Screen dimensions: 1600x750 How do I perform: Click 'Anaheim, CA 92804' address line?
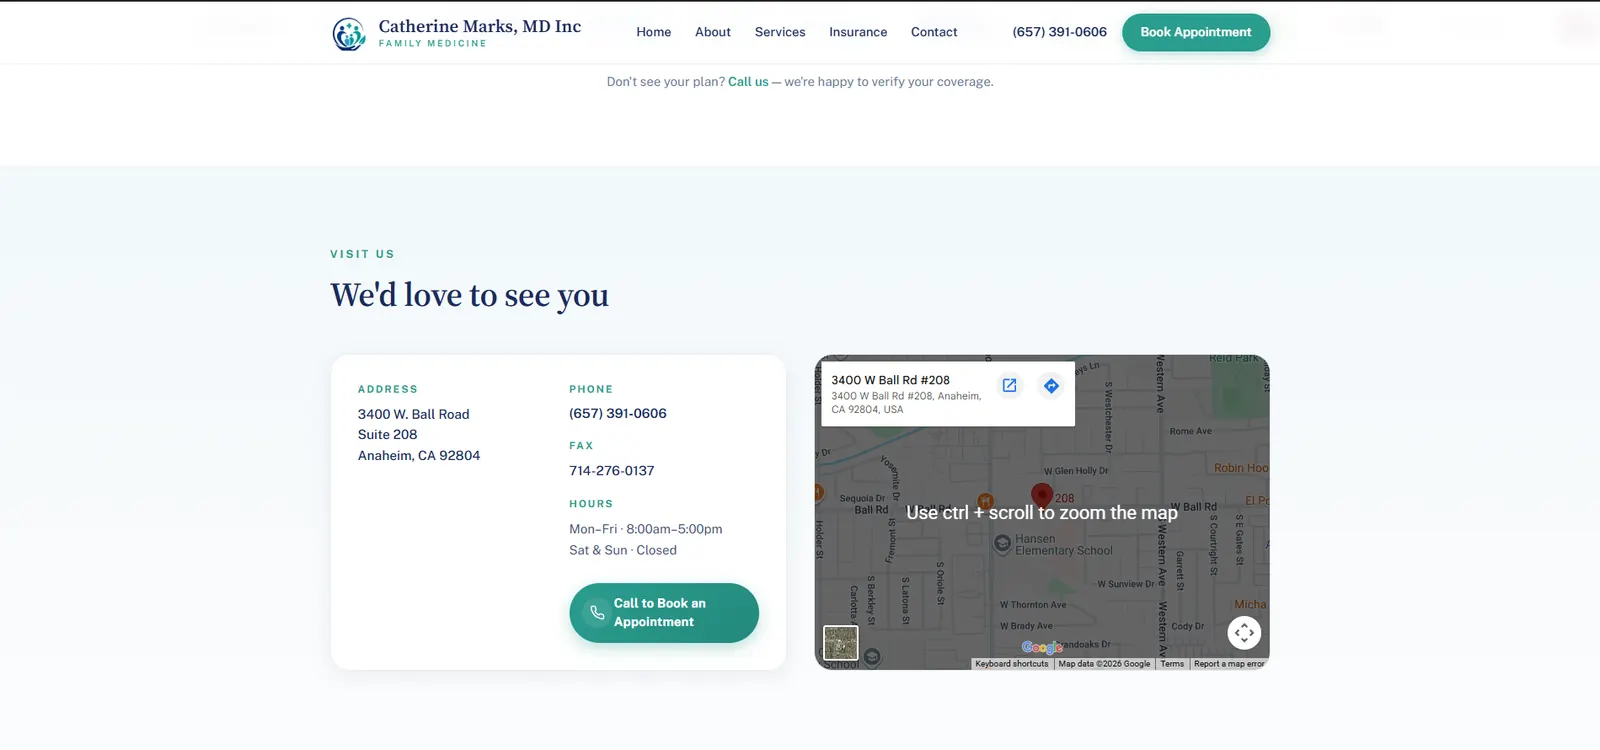click(x=419, y=455)
